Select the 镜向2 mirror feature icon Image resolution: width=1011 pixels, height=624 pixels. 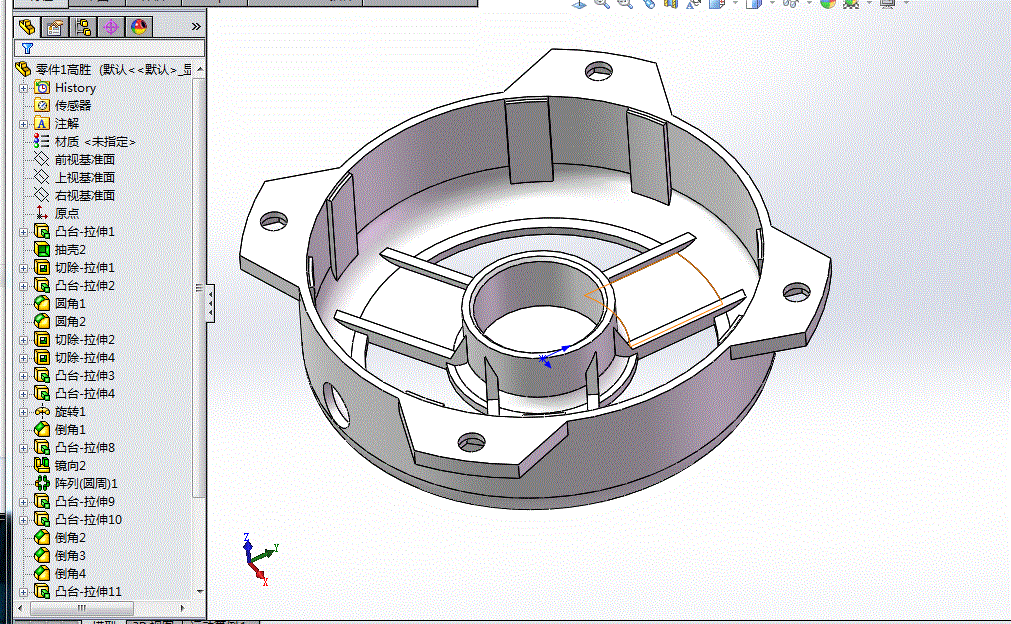[42, 465]
